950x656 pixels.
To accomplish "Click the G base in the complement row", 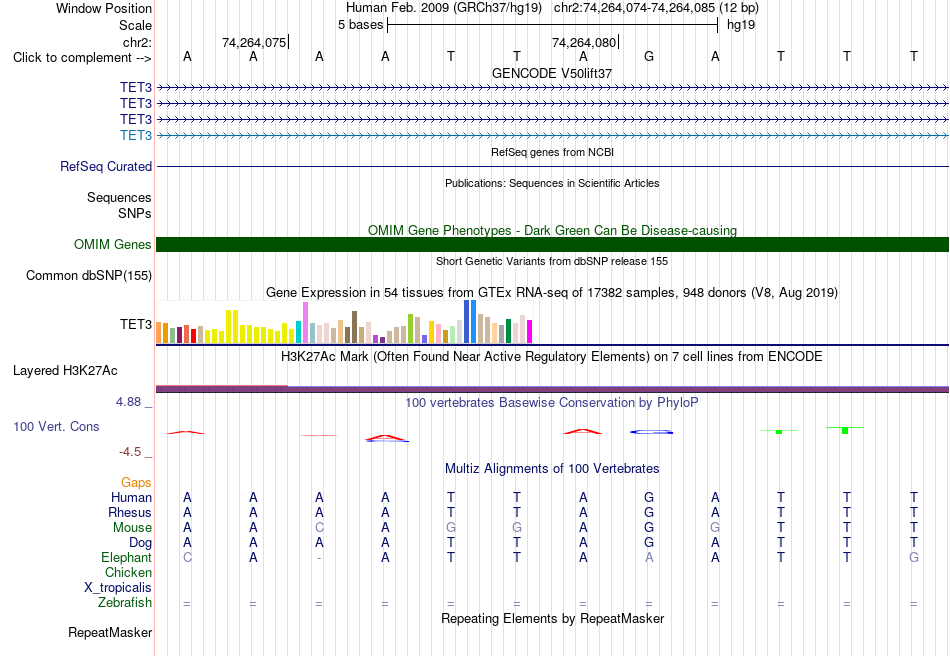I will [649, 56].
